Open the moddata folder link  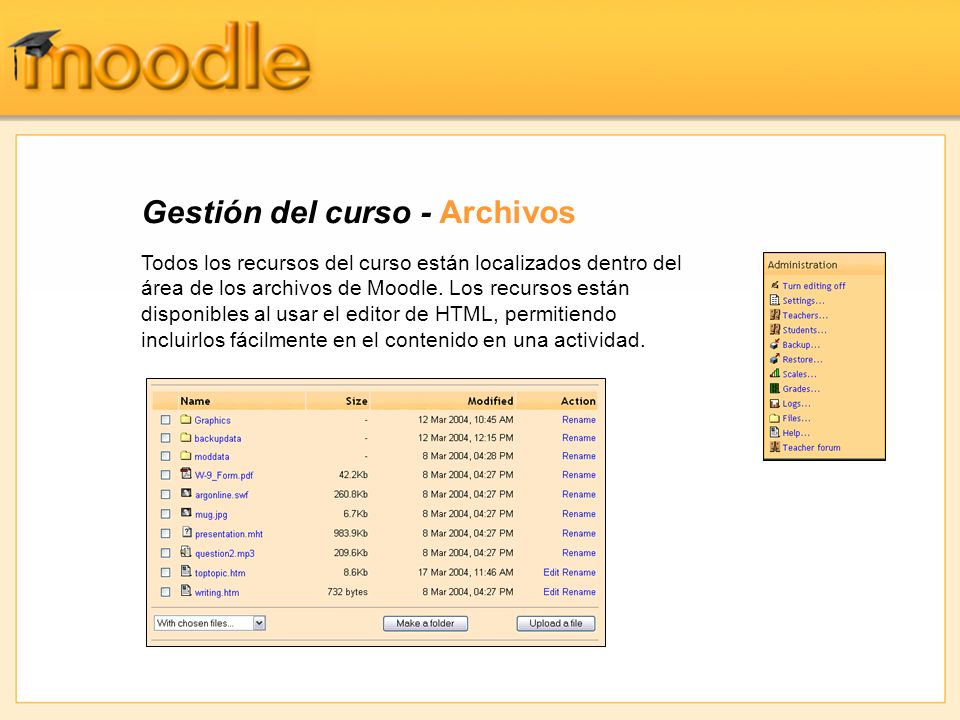coord(212,457)
